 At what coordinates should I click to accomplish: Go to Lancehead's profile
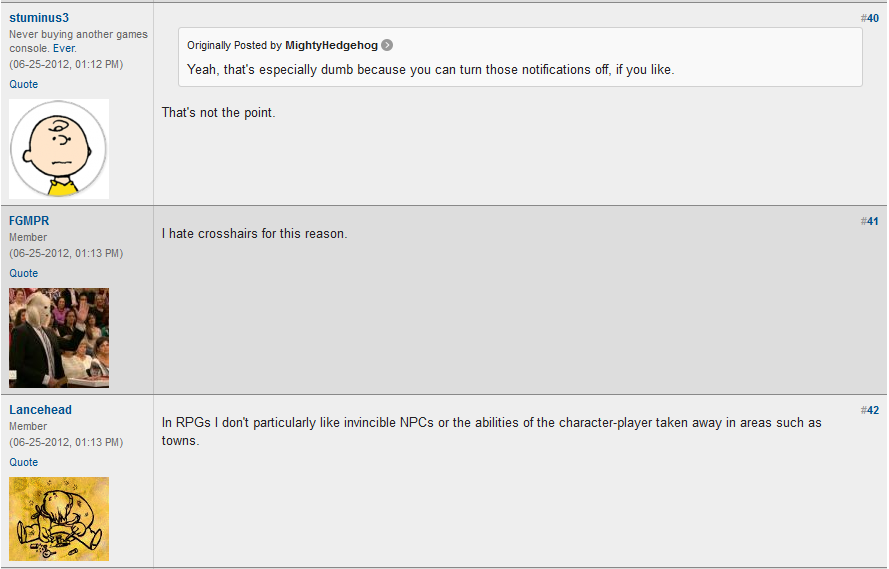[40, 410]
